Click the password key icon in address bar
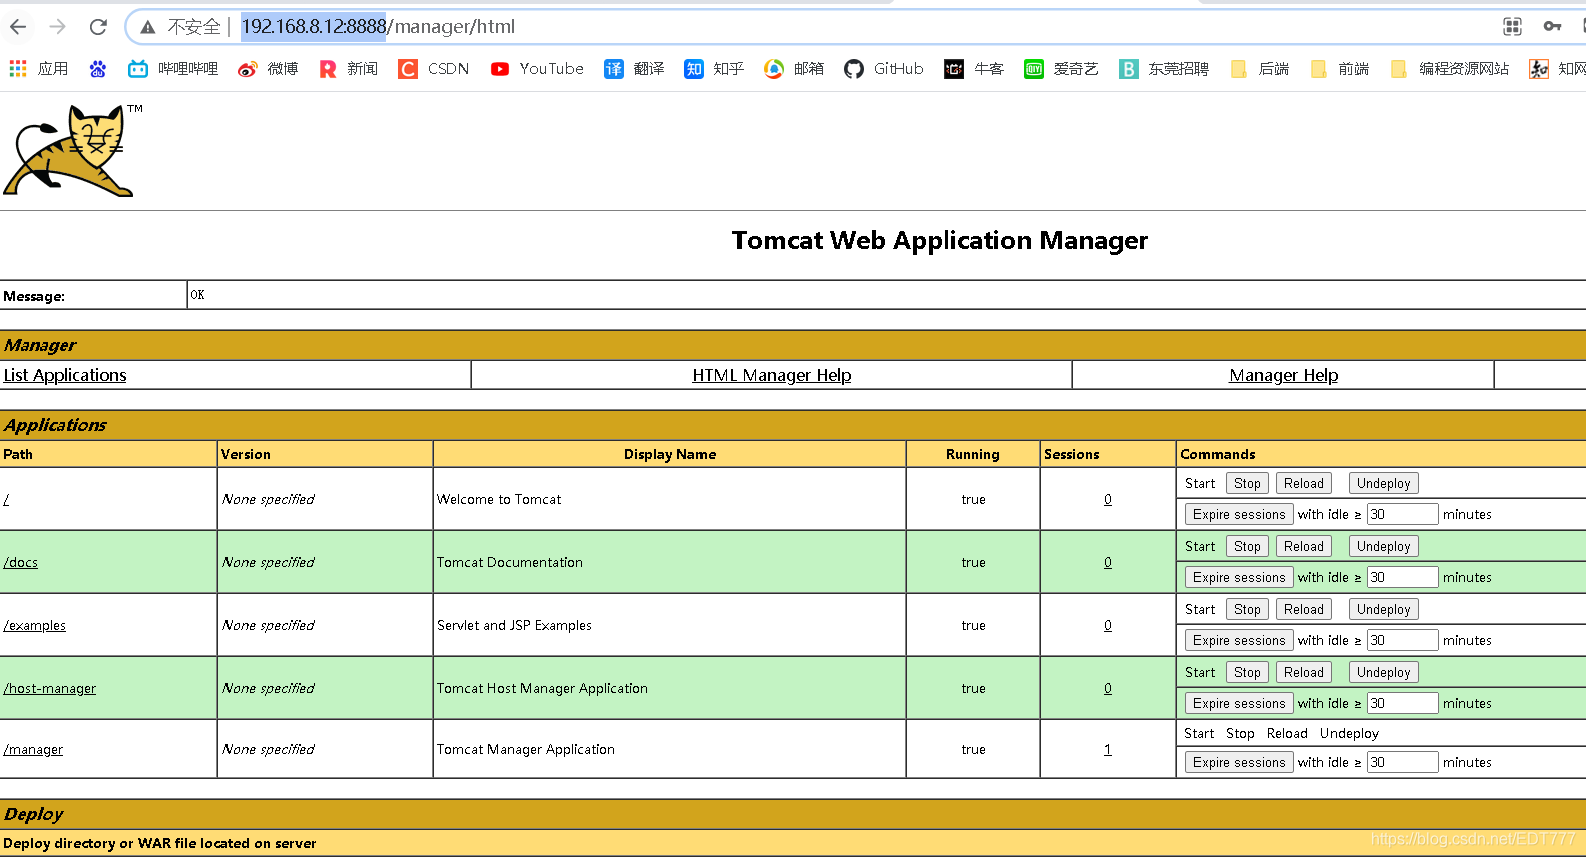The height and width of the screenshot is (858, 1586). point(1552,27)
